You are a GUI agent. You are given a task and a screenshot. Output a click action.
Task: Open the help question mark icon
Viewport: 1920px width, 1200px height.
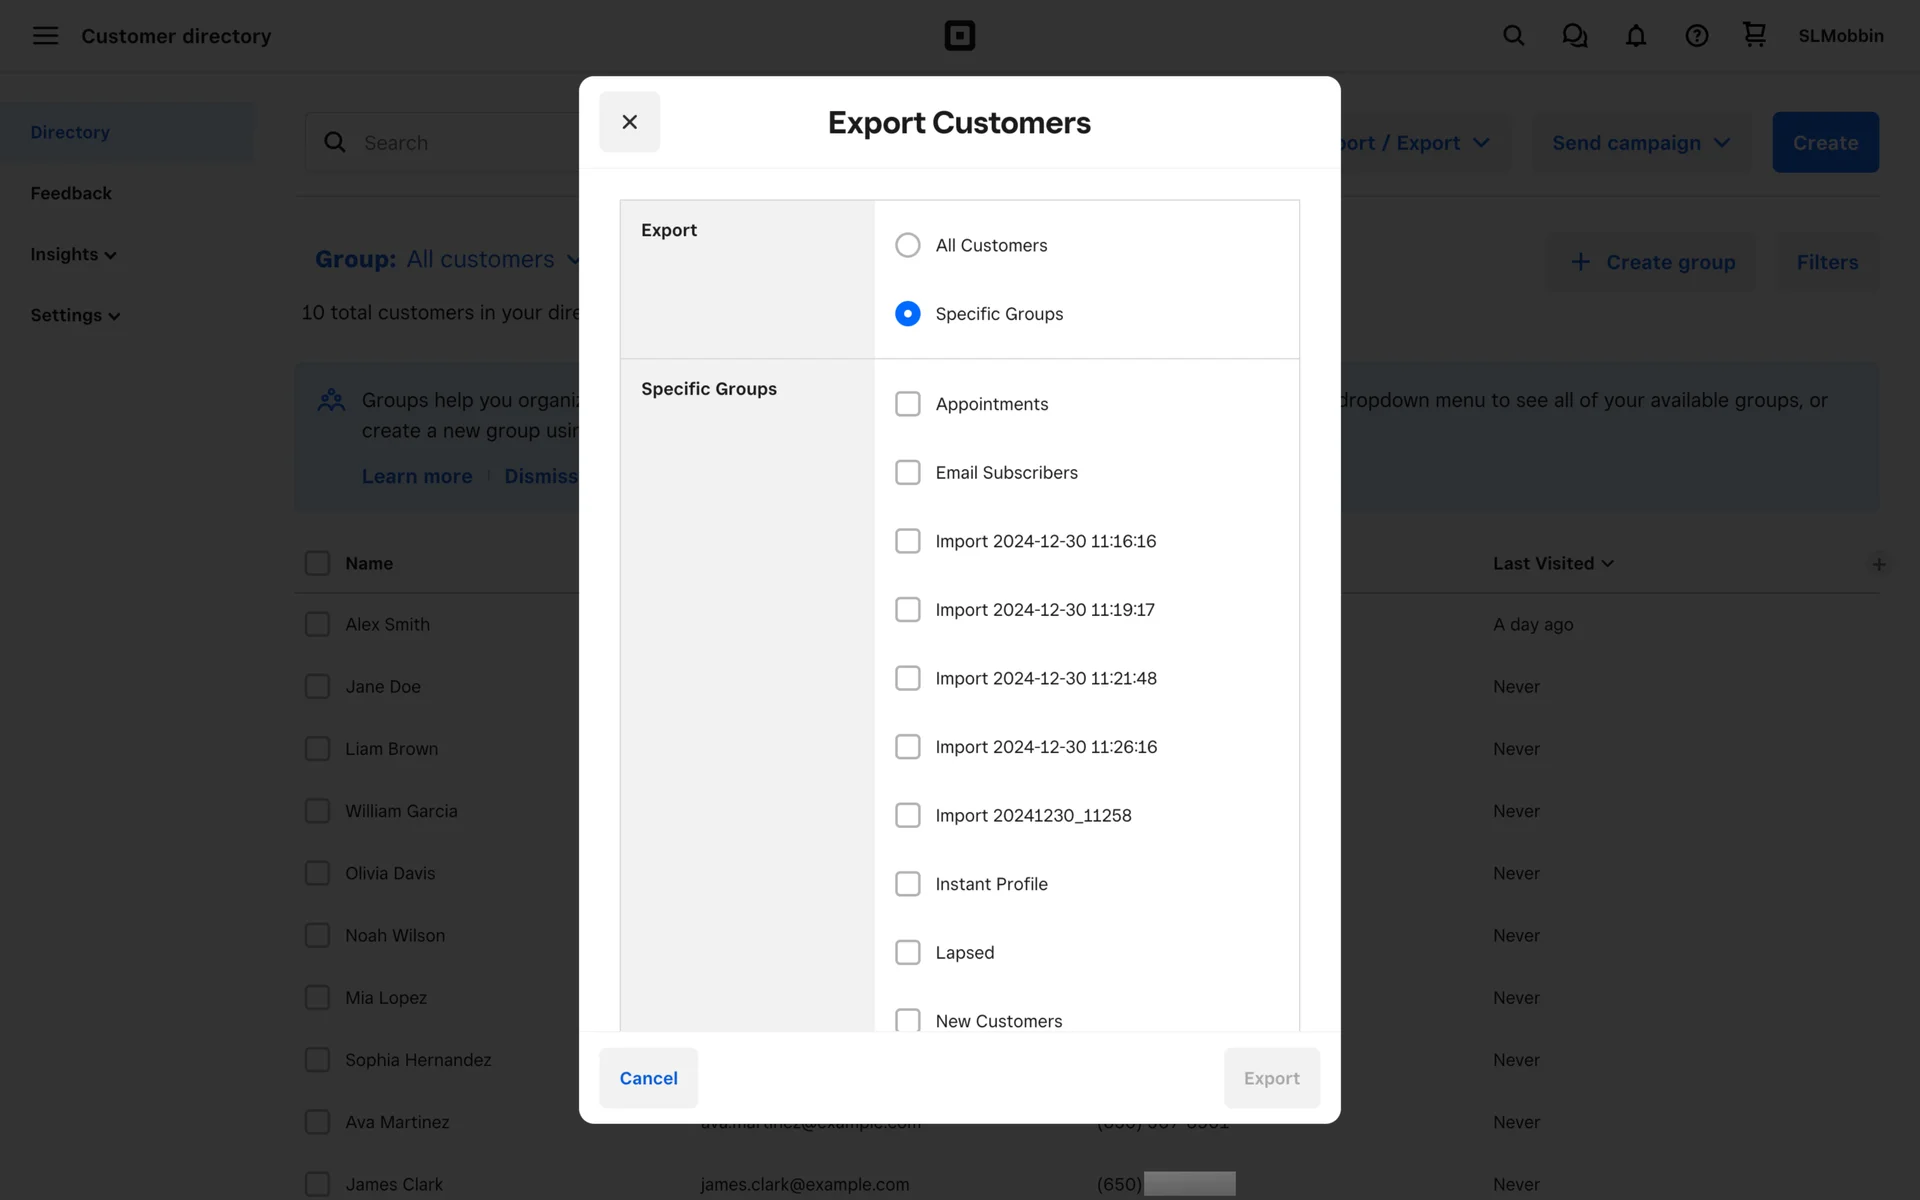[x=1696, y=36]
